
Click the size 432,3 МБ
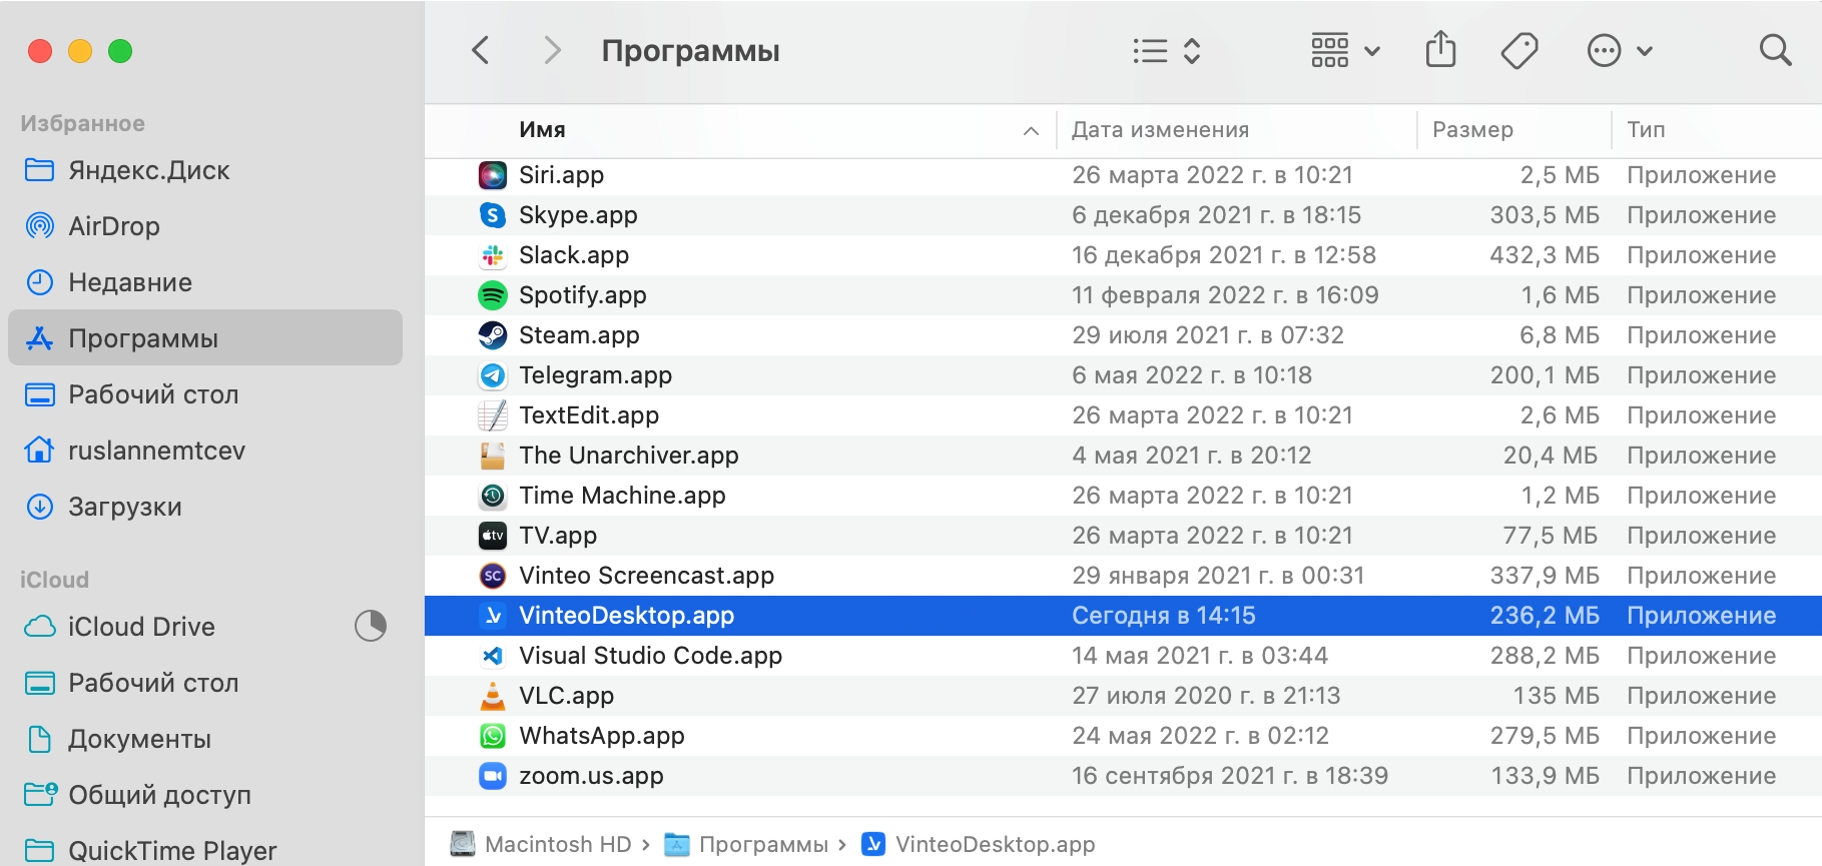pos(1544,255)
